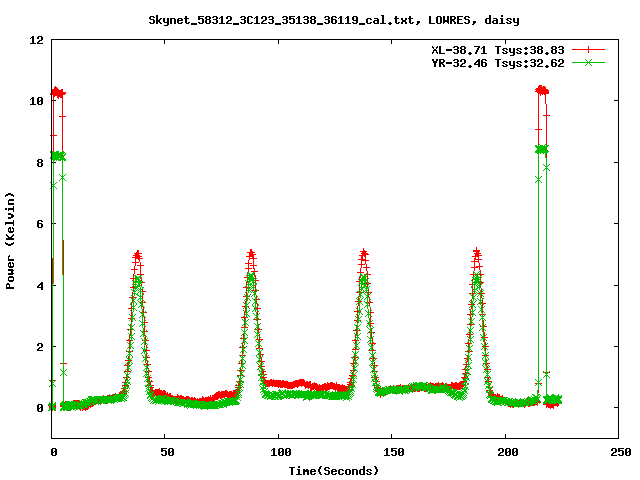Click x-axis tick label 250
Screen dimensions: 640x480
click(x=621, y=452)
